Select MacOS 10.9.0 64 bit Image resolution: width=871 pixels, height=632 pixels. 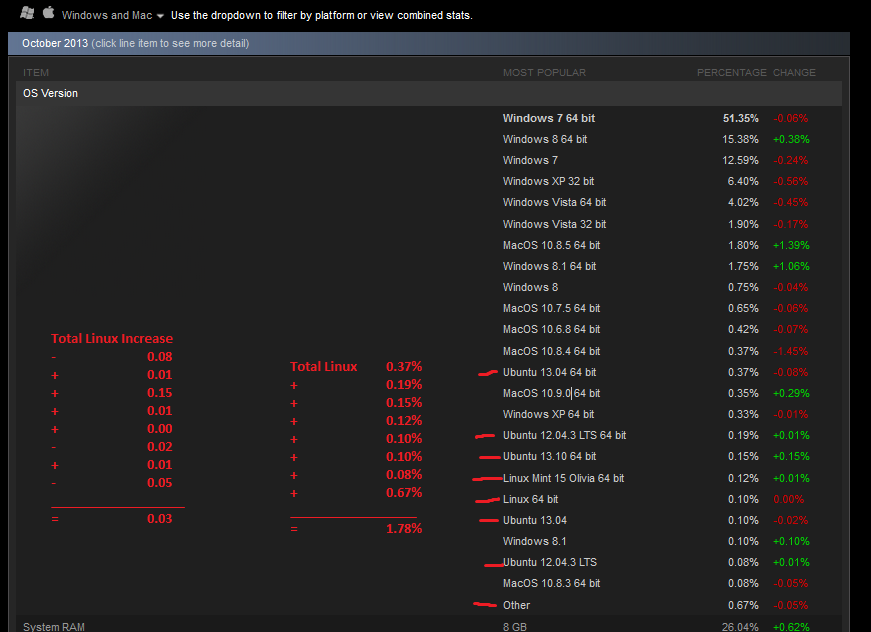[551, 394]
